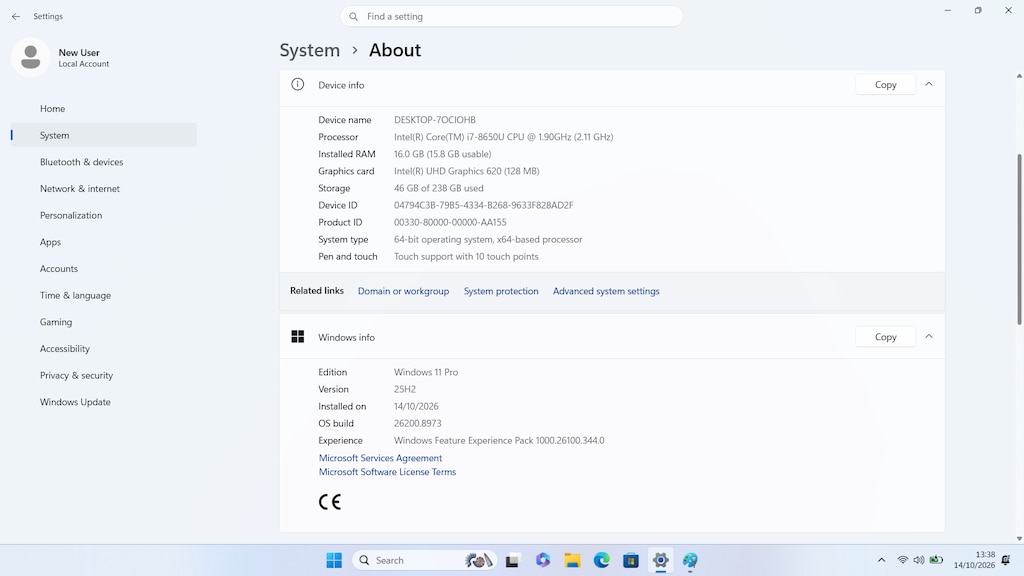
Task: Open Wi-Fi network status in the tray
Action: point(903,560)
